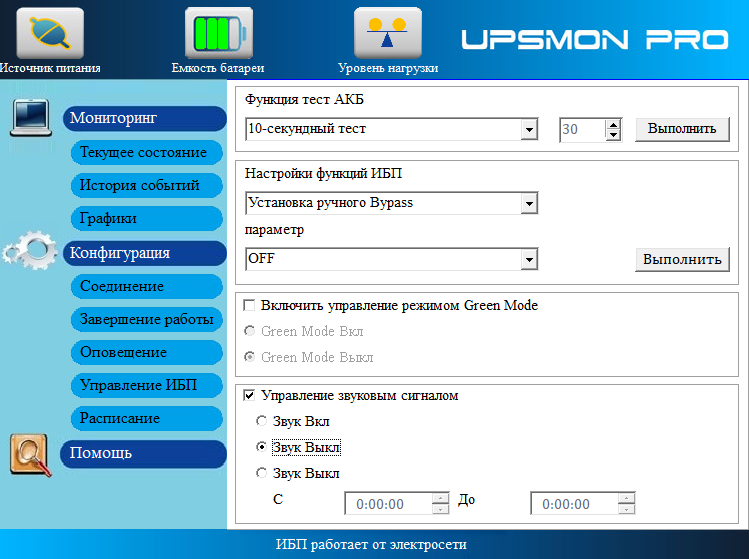Open the Конфигурация section
The height and width of the screenshot is (559, 749).
(144, 253)
